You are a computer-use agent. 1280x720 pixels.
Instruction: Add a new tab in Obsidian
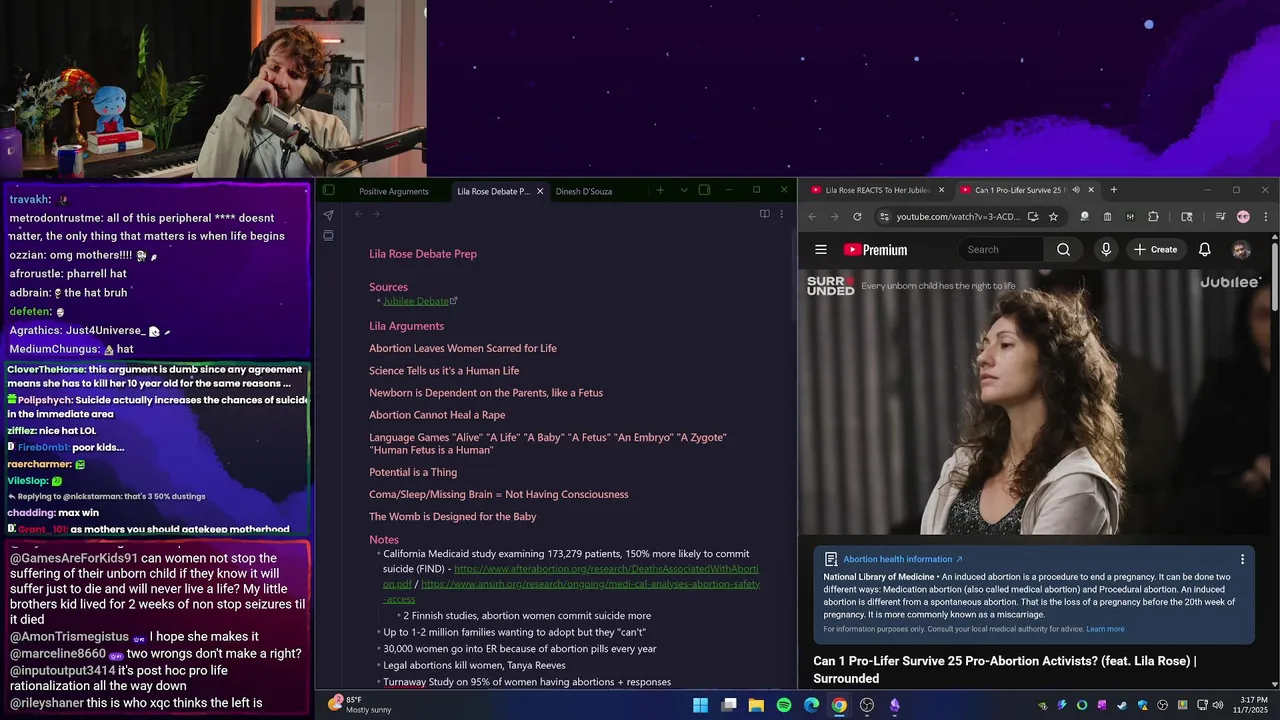click(660, 190)
